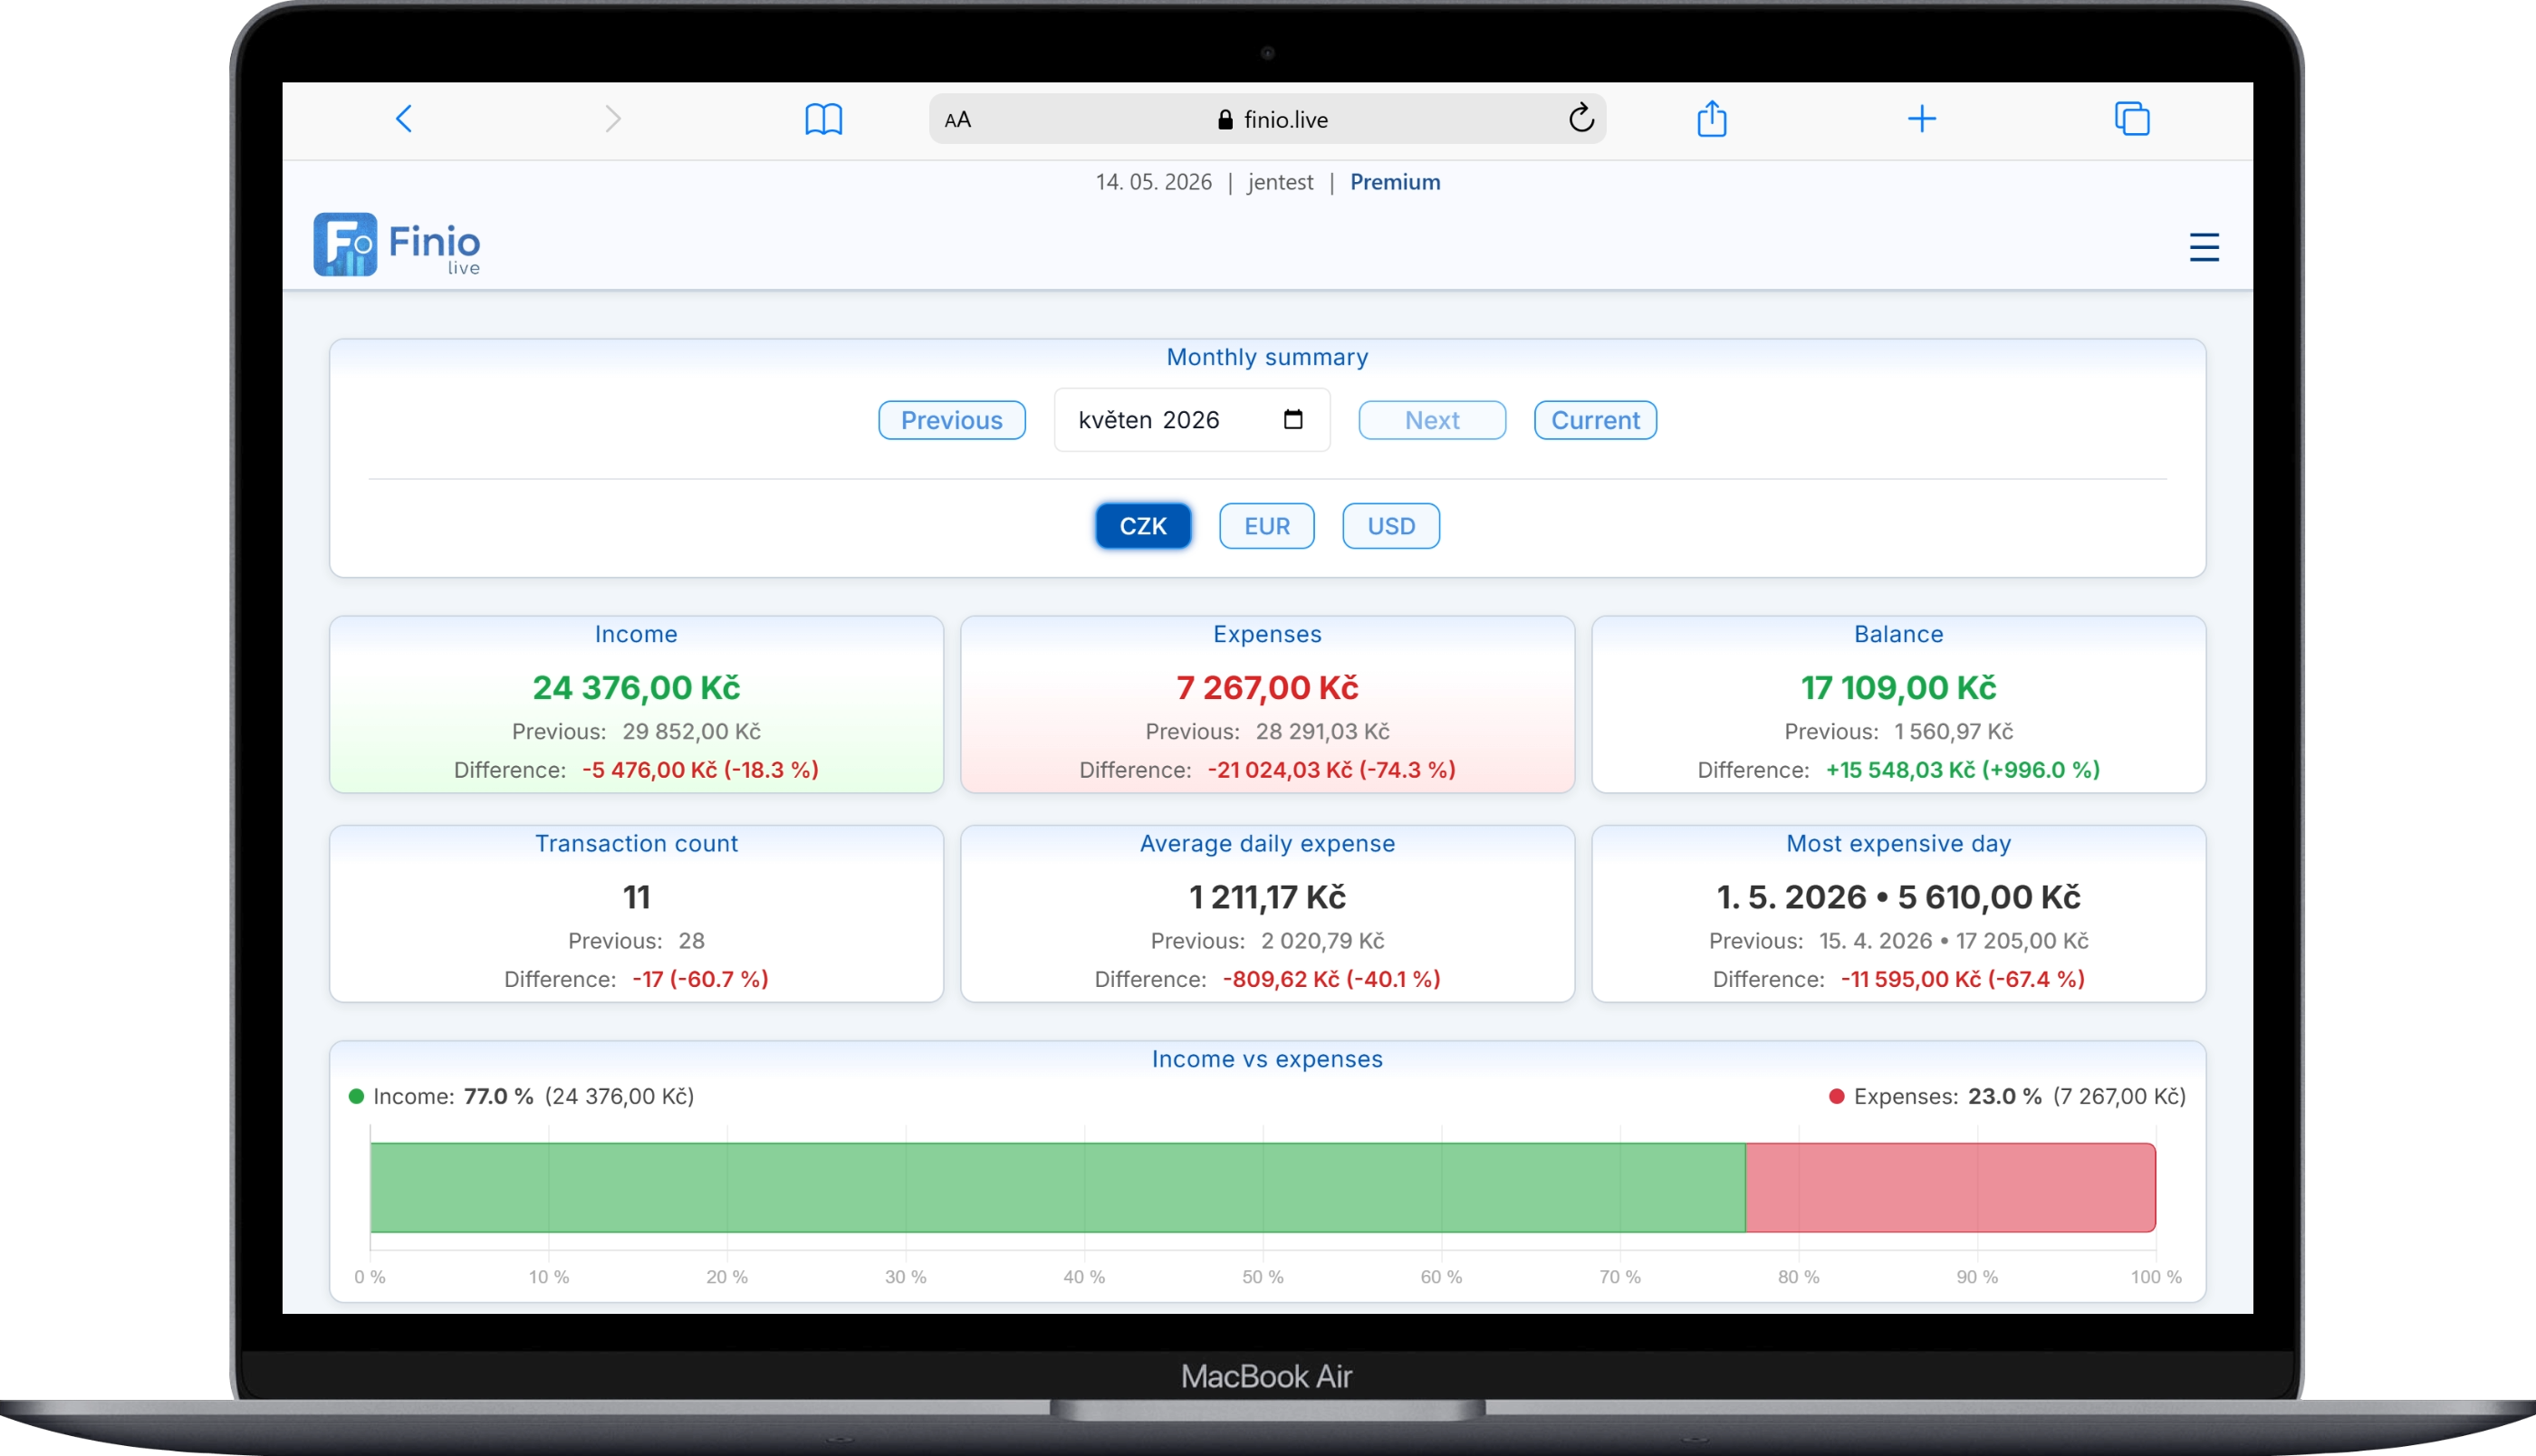Select CZK currency

pyautogui.click(x=1142, y=526)
